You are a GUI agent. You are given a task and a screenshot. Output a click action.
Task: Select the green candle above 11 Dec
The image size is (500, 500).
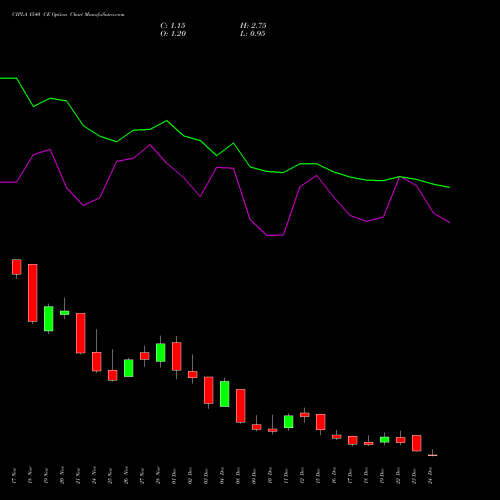pos(289,422)
